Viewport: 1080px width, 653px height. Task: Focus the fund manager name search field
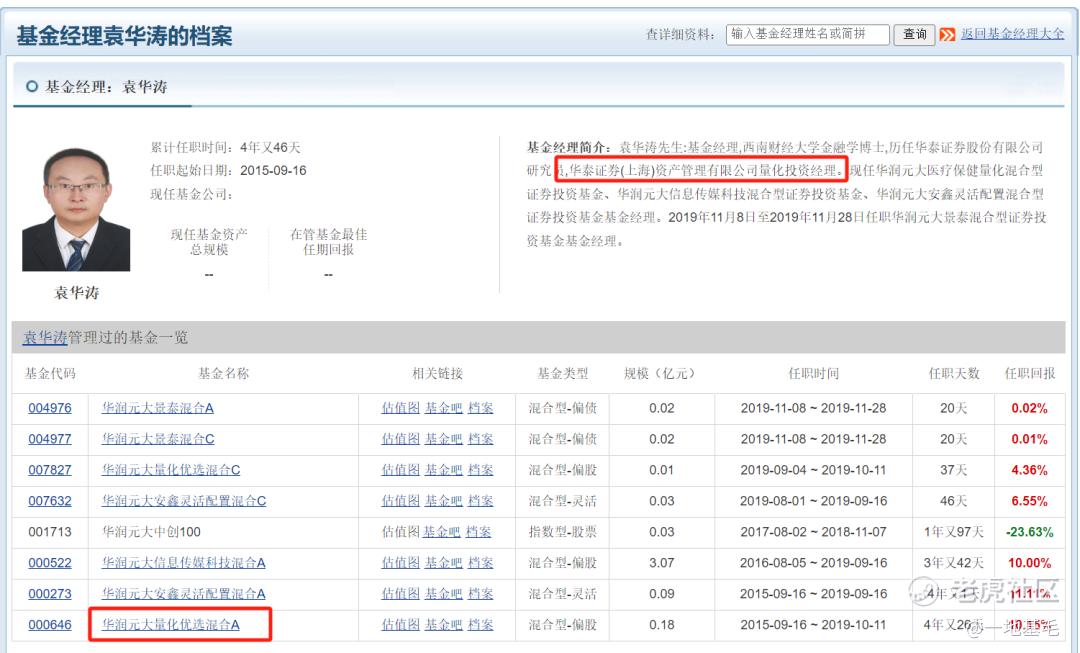[x=807, y=34]
